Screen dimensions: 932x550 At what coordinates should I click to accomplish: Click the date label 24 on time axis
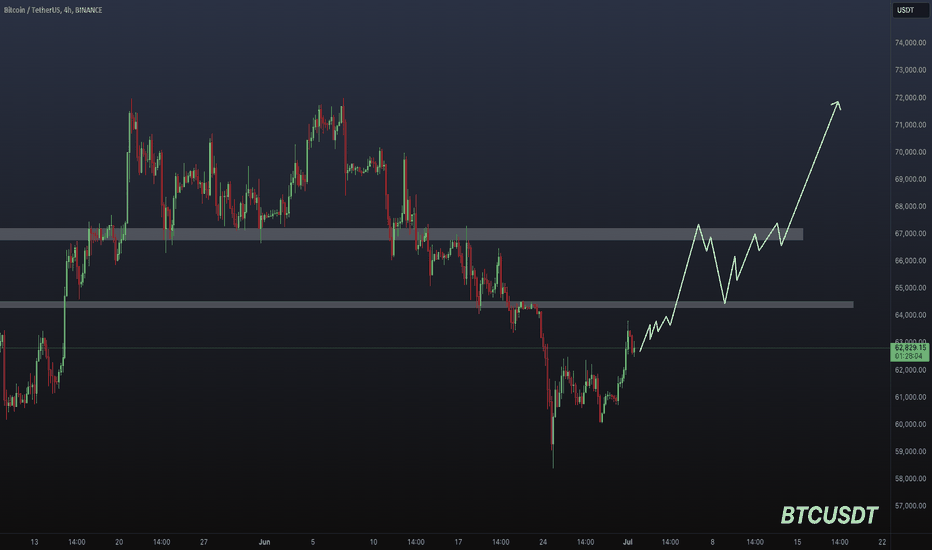coord(543,542)
